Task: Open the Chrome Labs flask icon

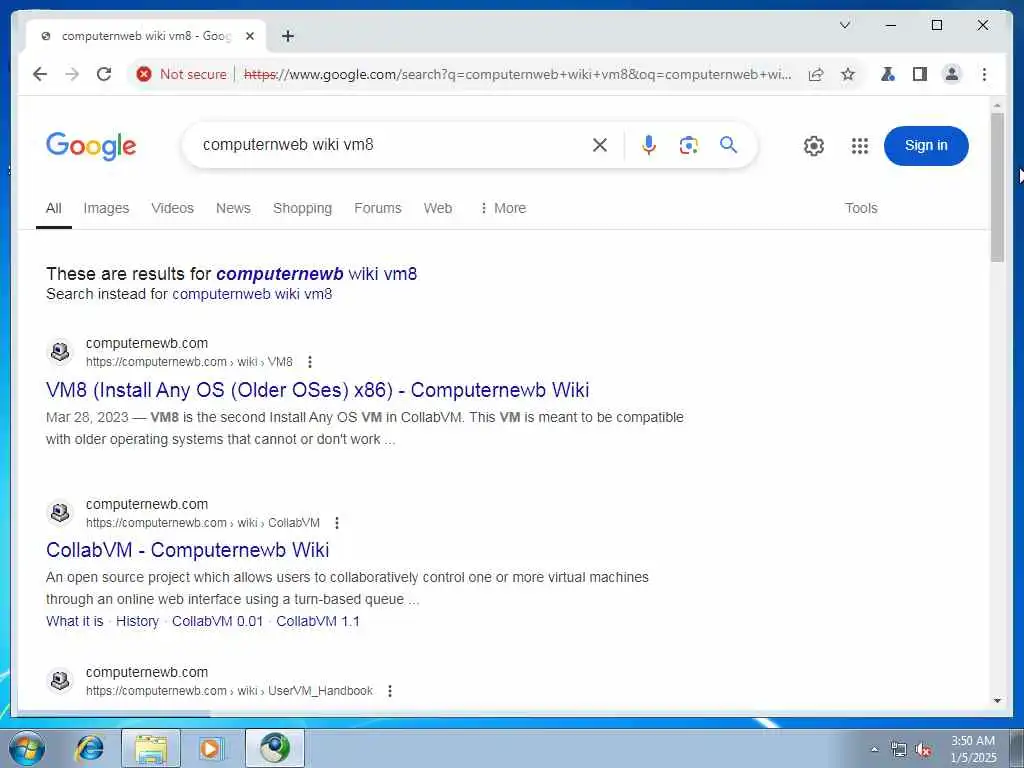Action: [888, 74]
